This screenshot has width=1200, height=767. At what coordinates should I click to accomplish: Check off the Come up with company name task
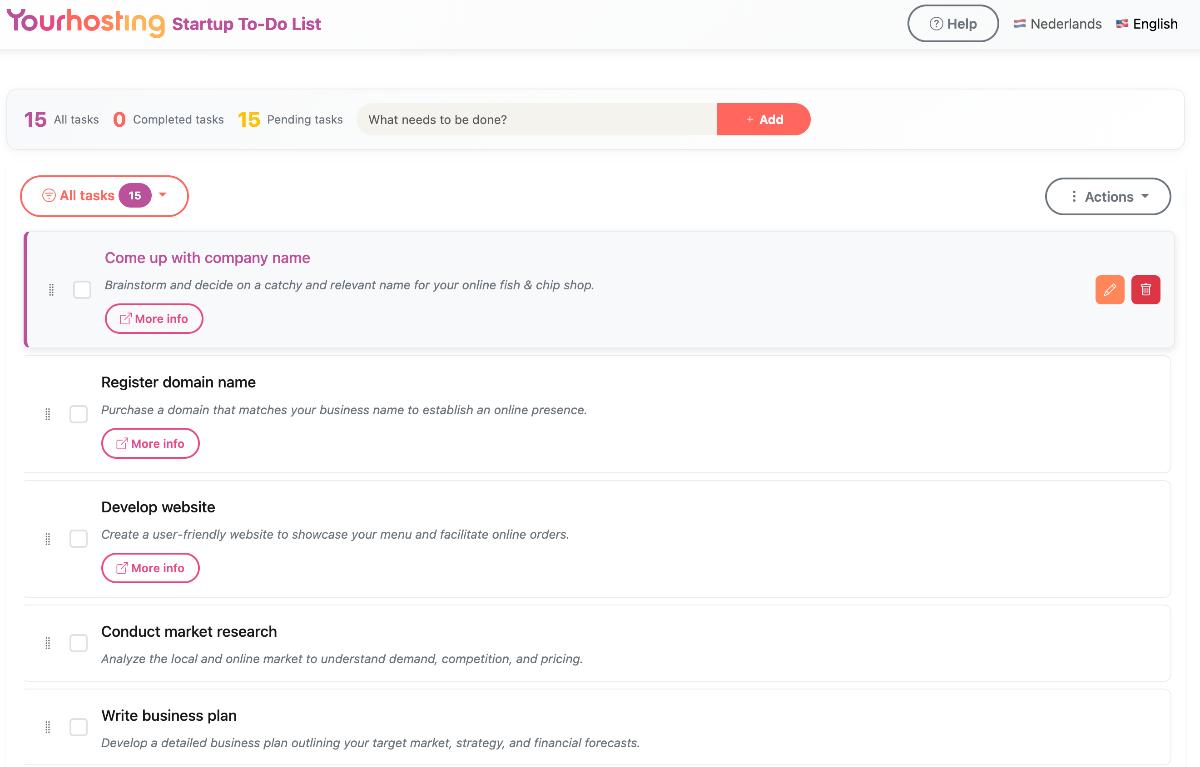click(82, 289)
